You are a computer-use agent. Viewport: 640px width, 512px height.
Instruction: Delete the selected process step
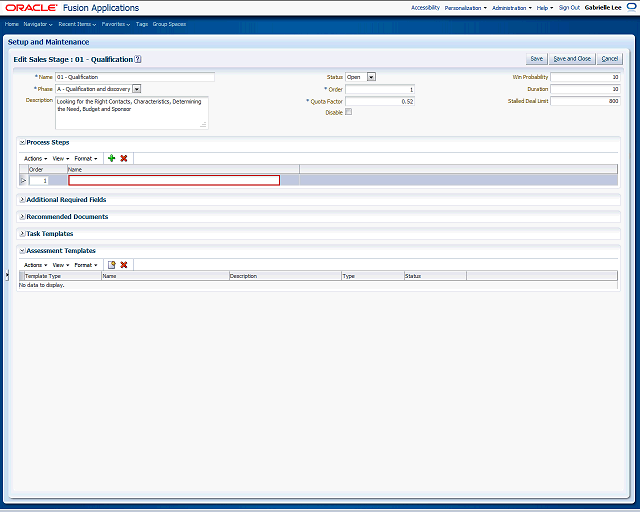(124, 158)
